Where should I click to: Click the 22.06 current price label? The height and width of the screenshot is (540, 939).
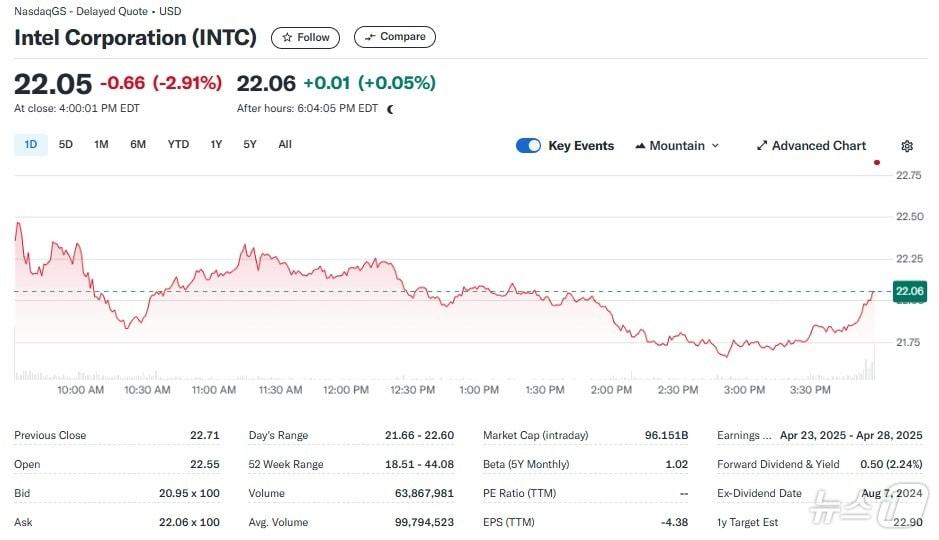pyautogui.click(x=909, y=291)
